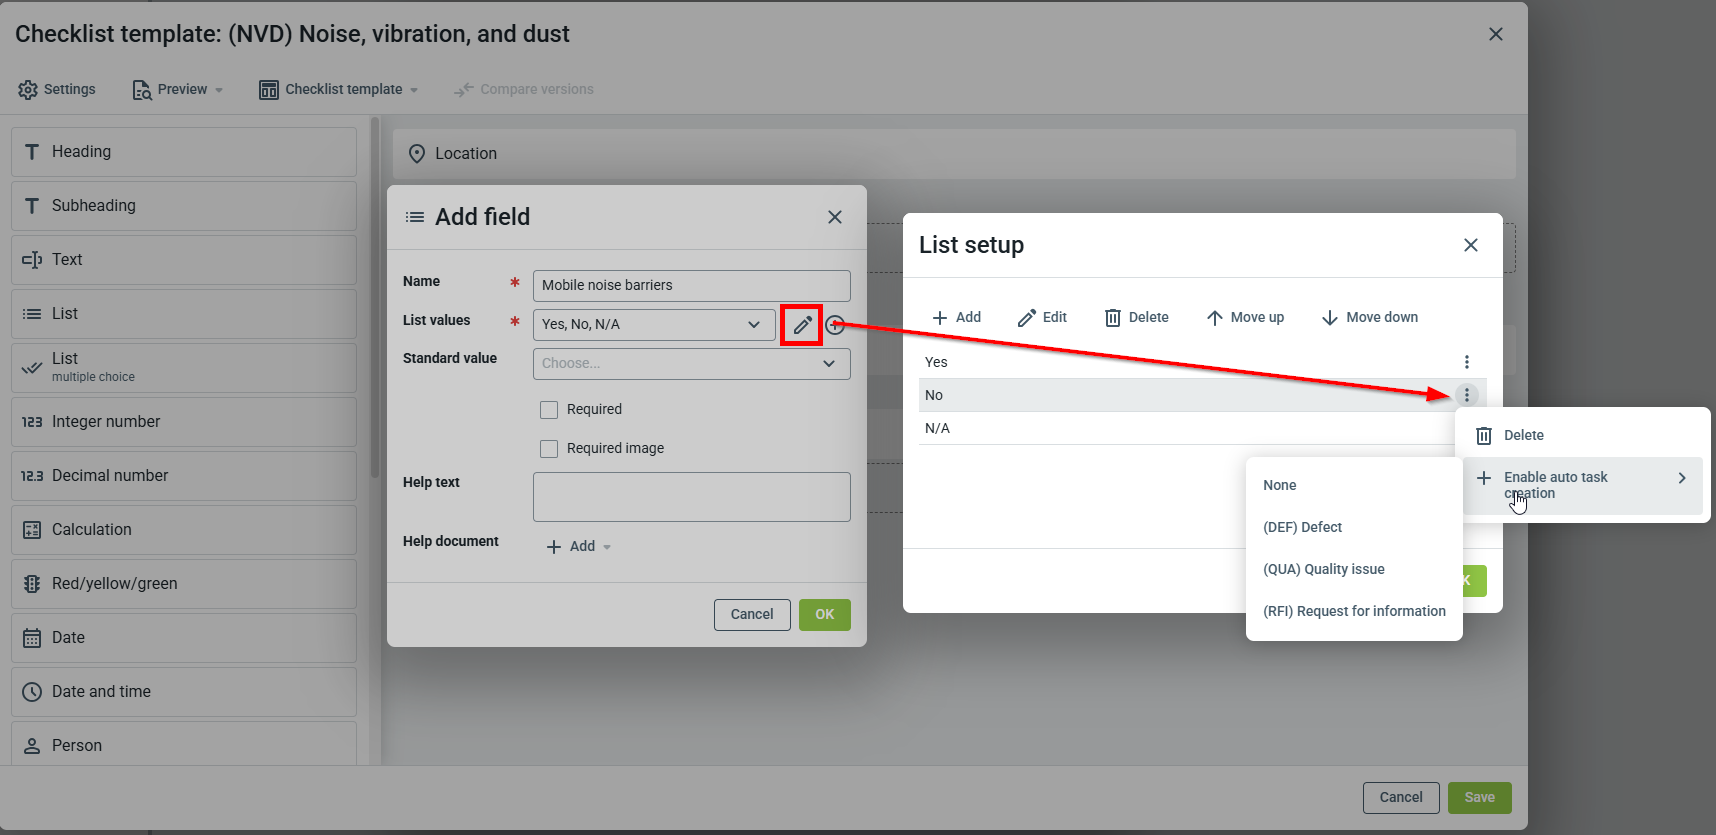Open the three-dot menu for the Yes row
The width and height of the screenshot is (1716, 835).
pos(1466,362)
